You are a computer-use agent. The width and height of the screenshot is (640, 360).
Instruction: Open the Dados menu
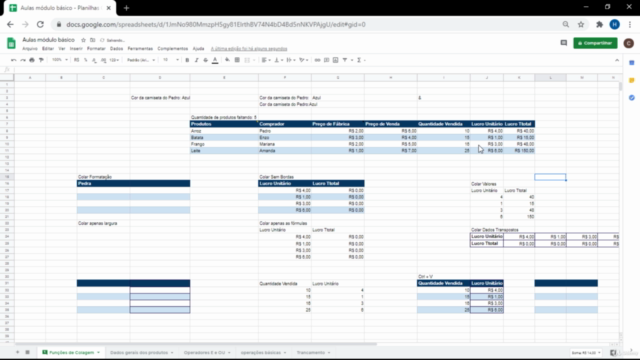coord(116,49)
